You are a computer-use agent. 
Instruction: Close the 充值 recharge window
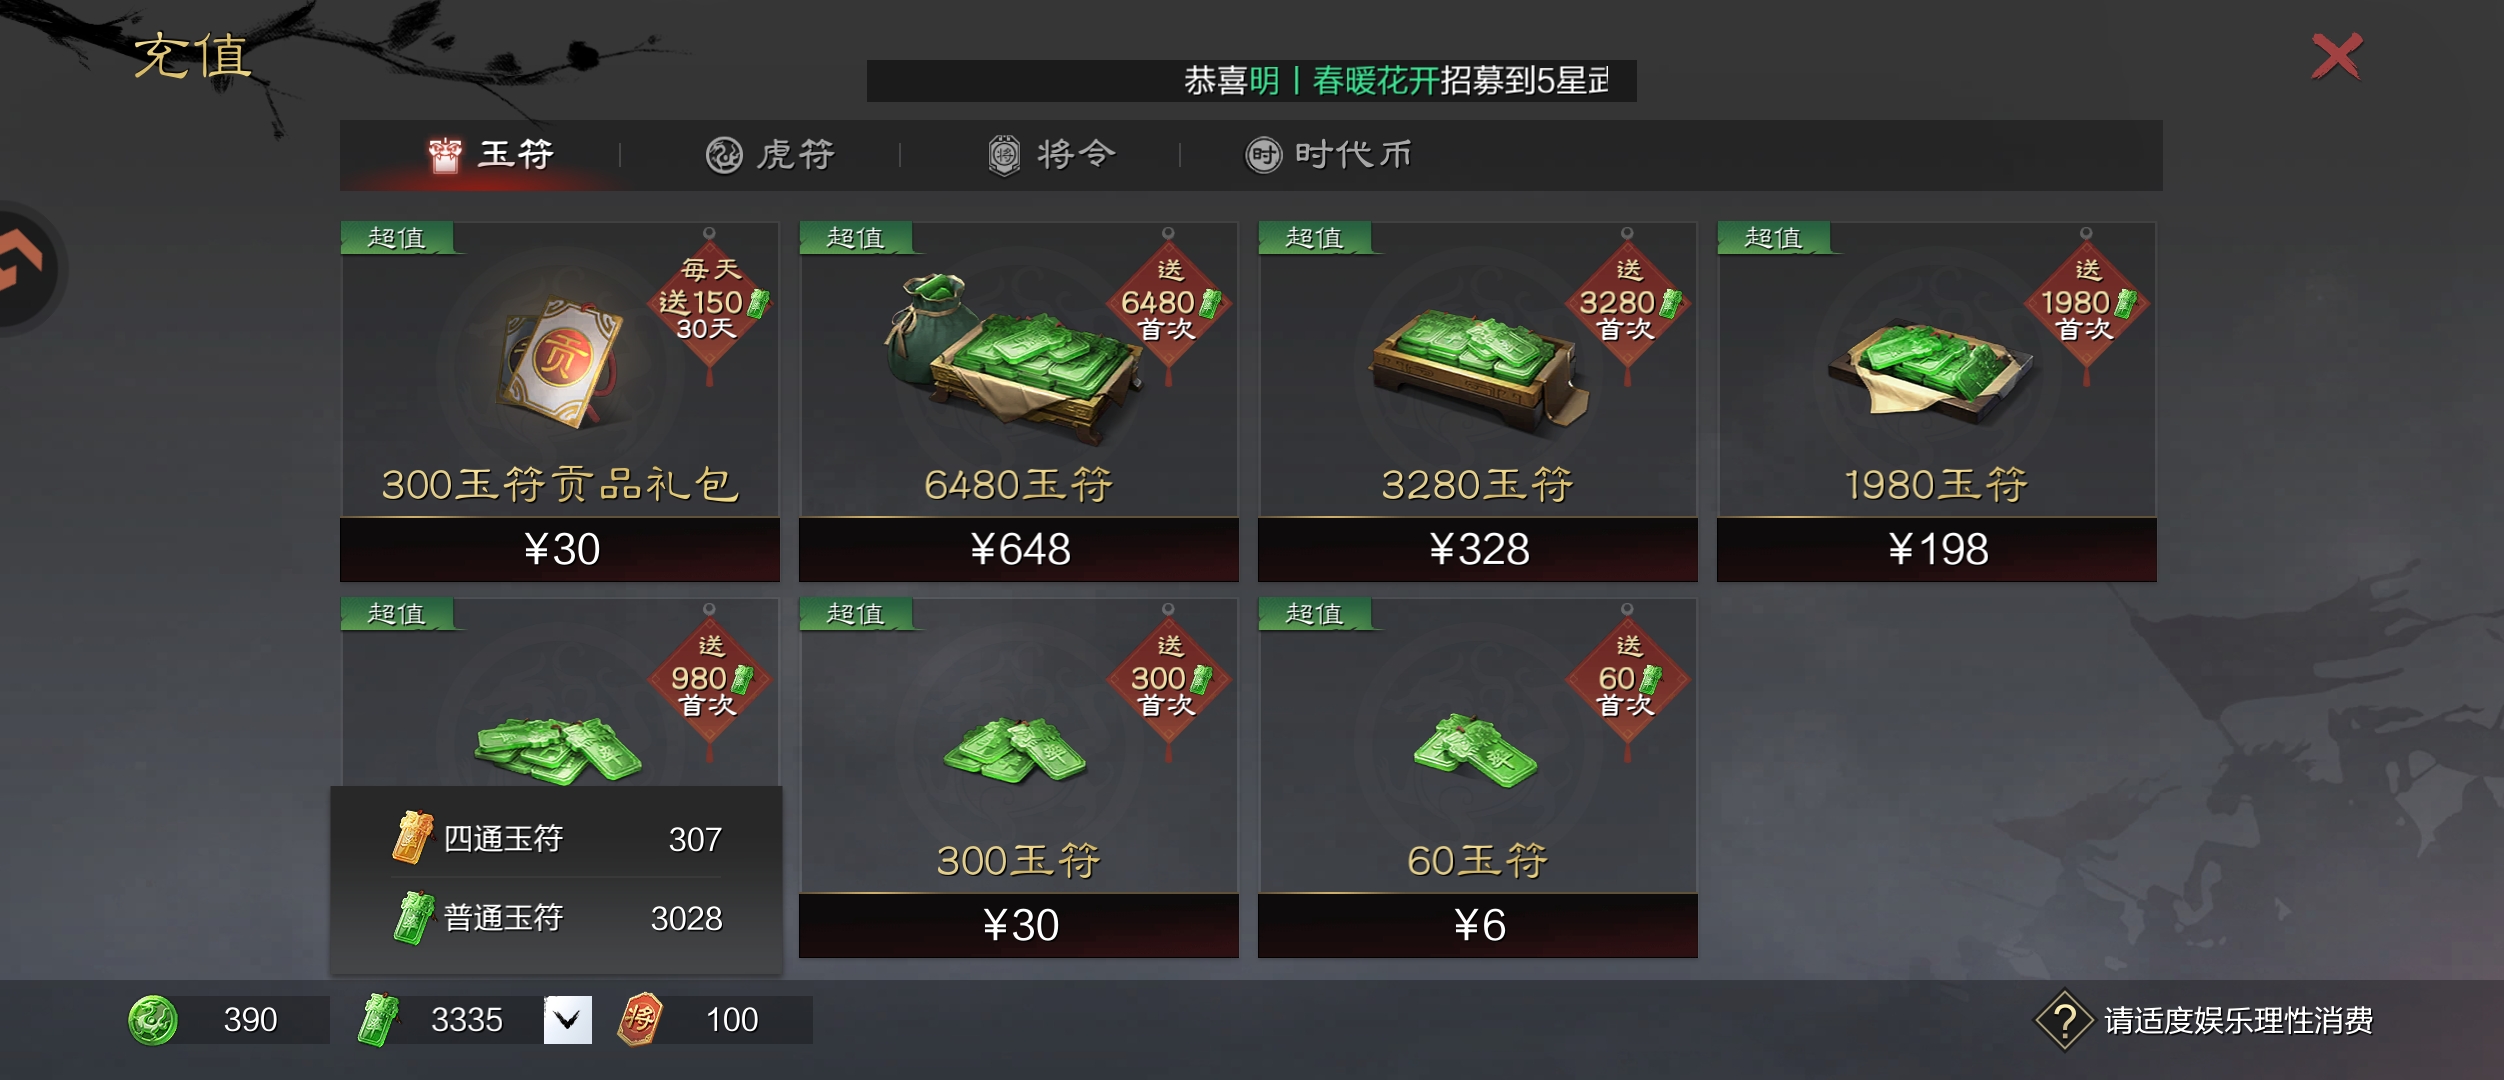pos(2337,57)
